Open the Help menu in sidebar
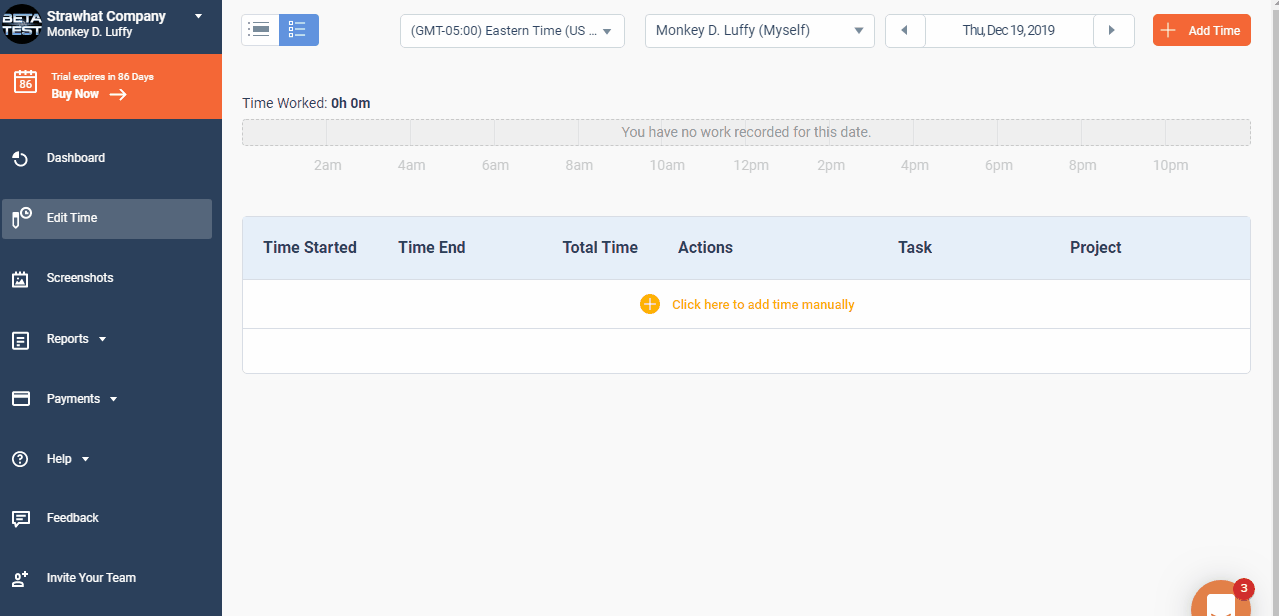The width and height of the screenshot is (1279, 616). [x=67, y=459]
